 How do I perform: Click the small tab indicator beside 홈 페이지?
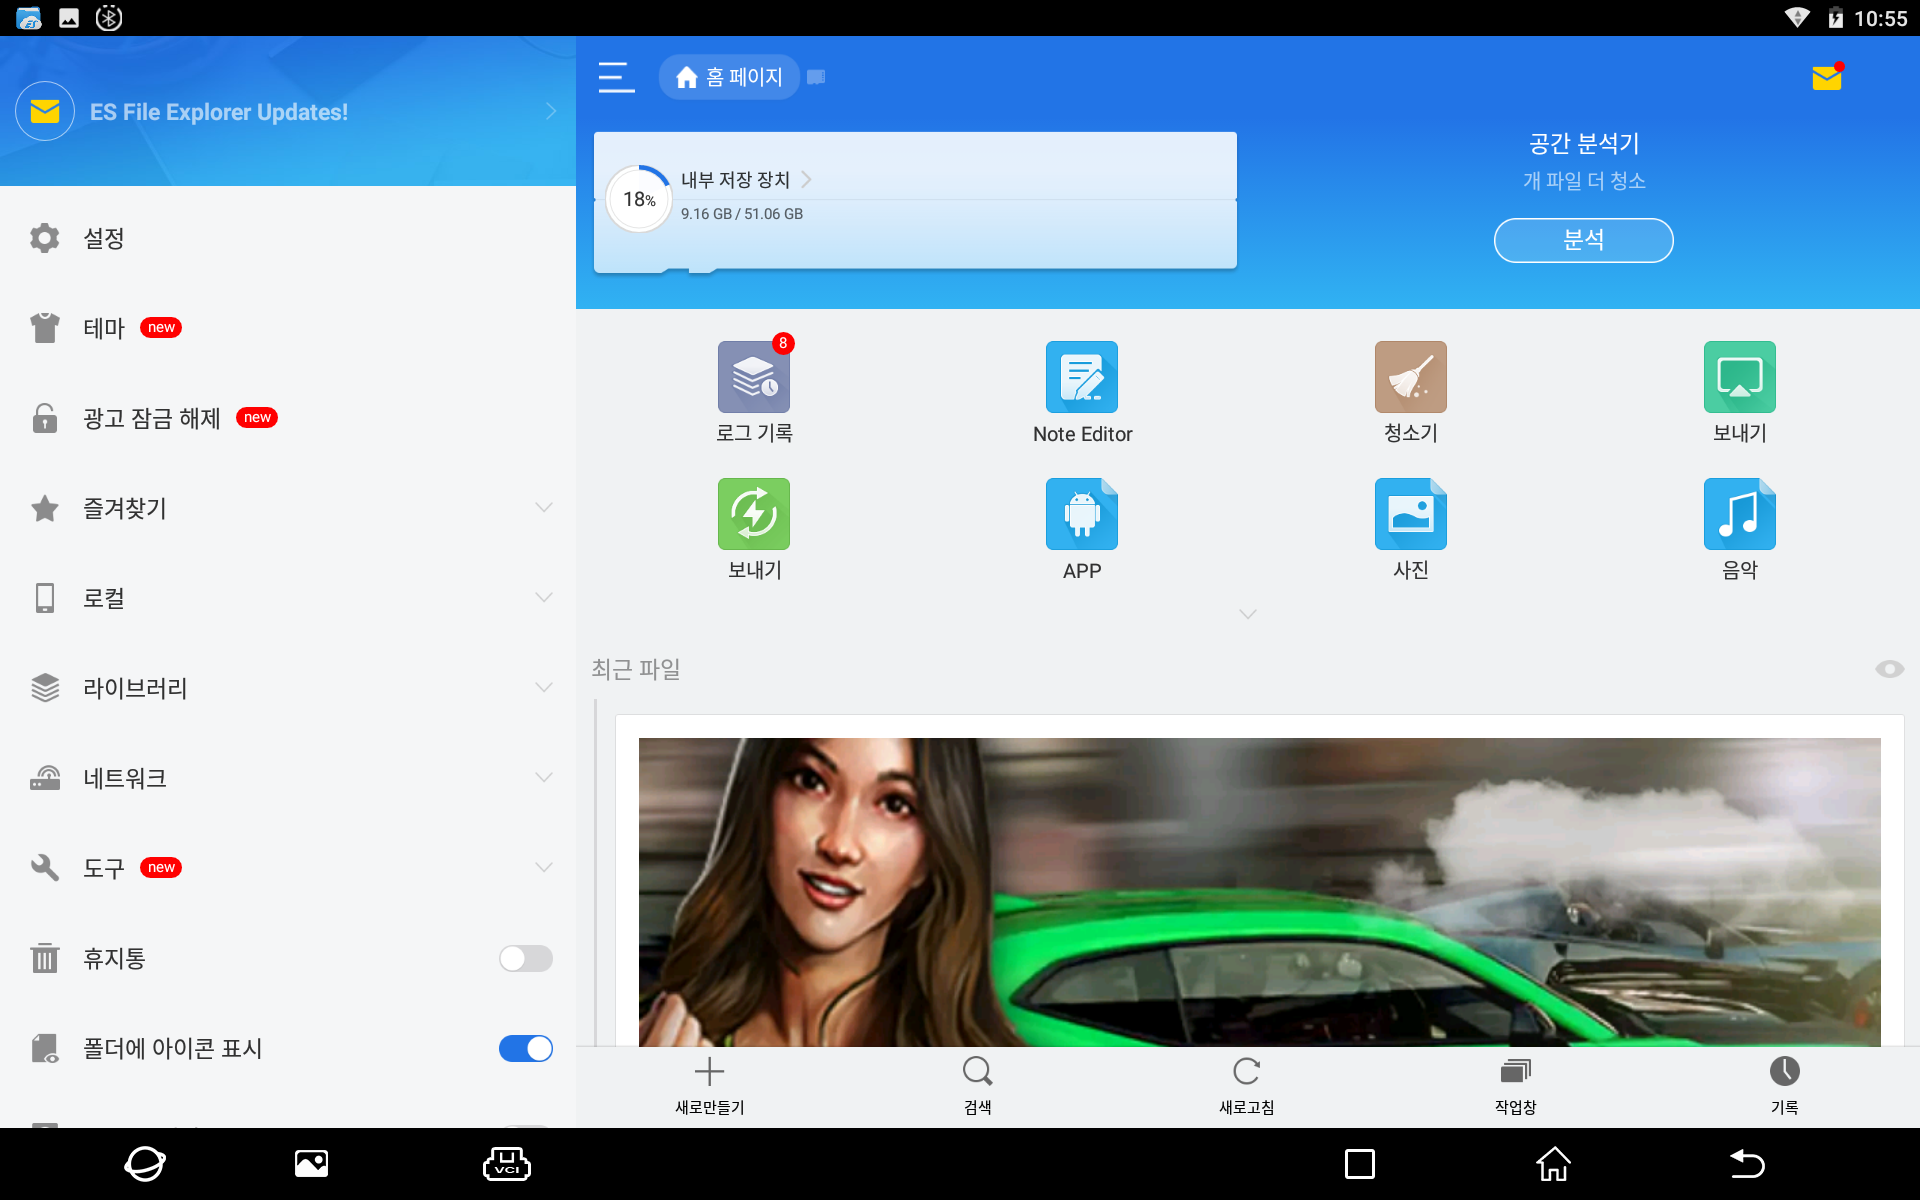coord(816,77)
